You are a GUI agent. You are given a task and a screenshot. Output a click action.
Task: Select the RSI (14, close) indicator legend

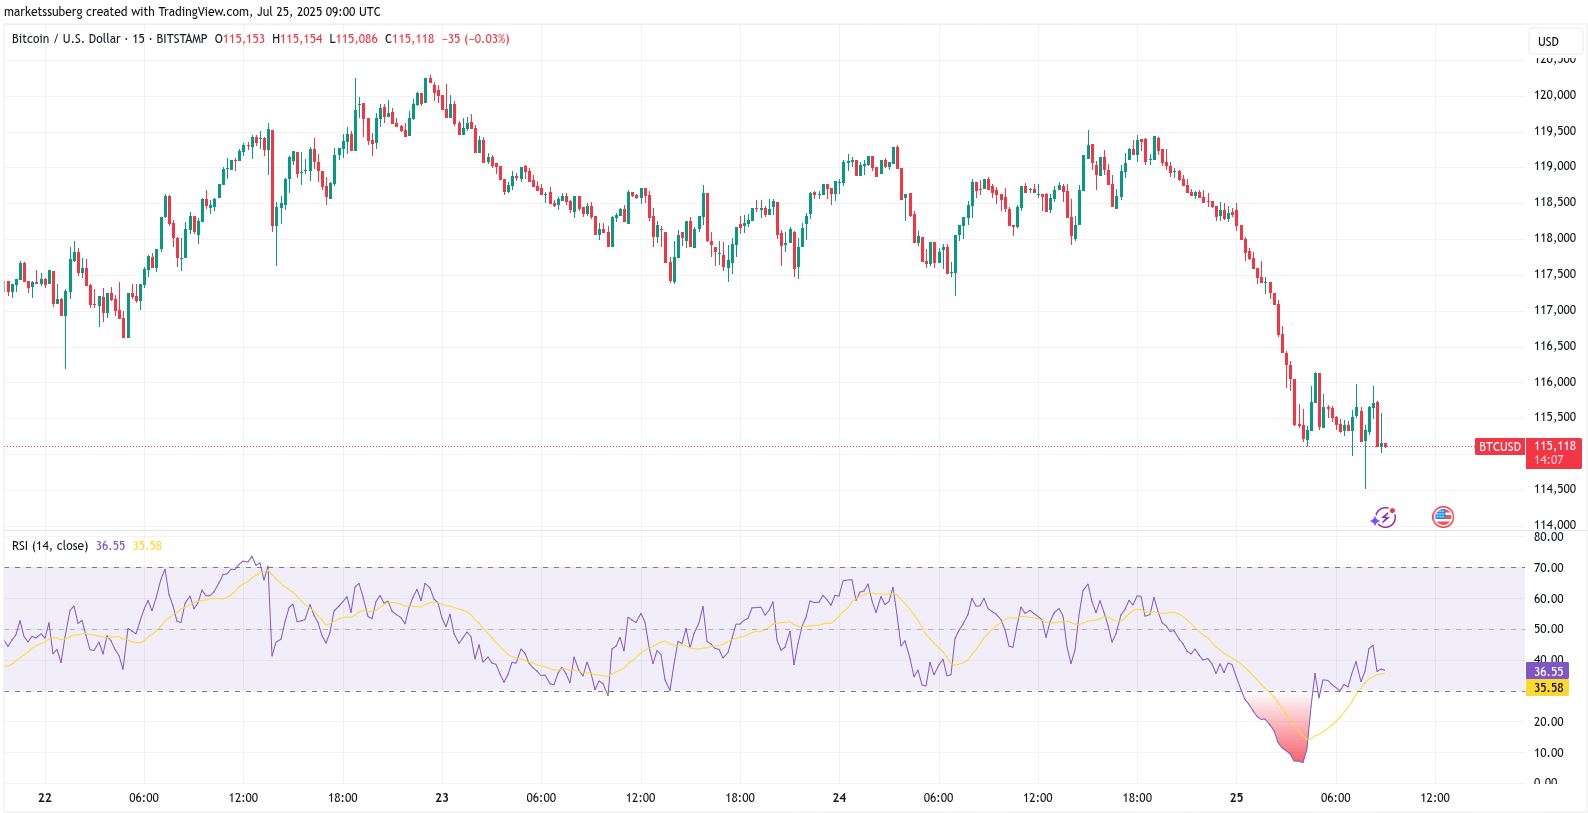49,545
